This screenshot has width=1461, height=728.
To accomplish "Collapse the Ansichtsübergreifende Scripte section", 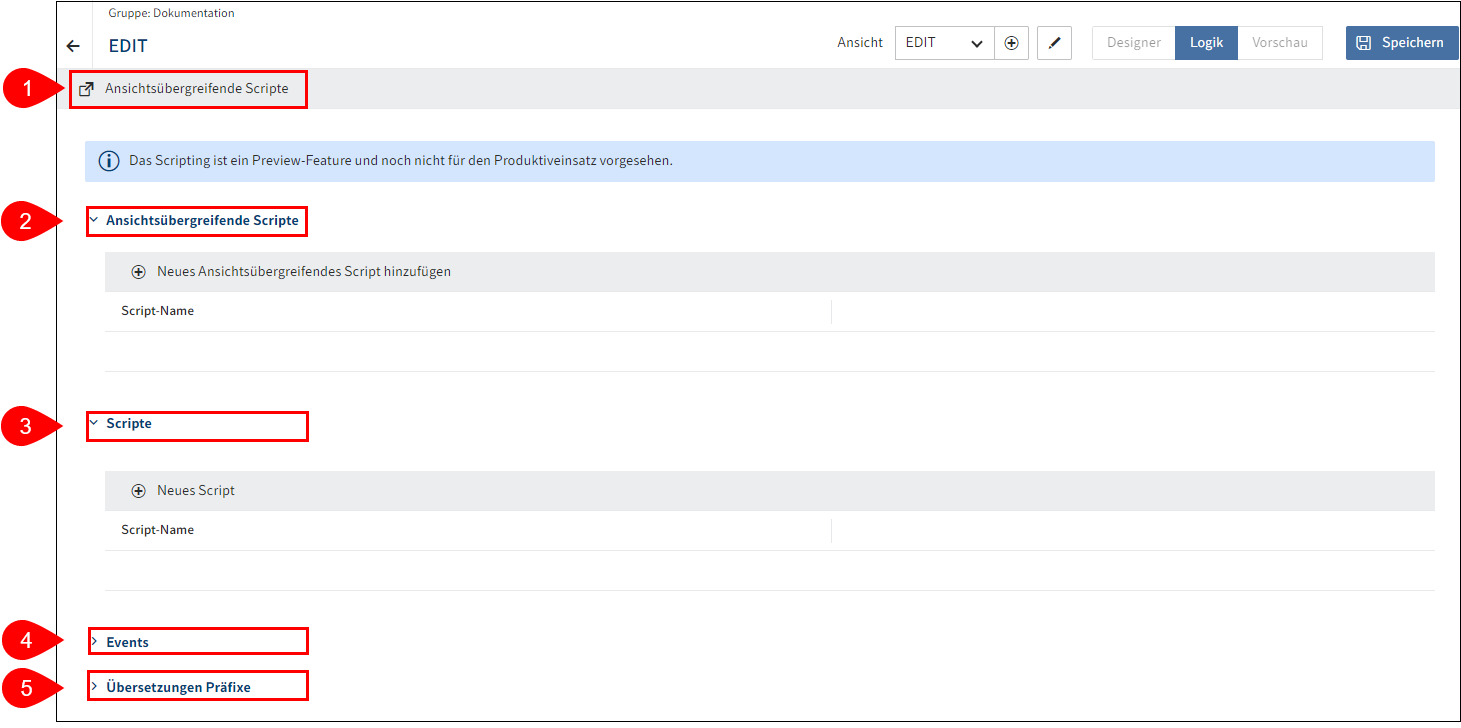I will coord(93,220).
